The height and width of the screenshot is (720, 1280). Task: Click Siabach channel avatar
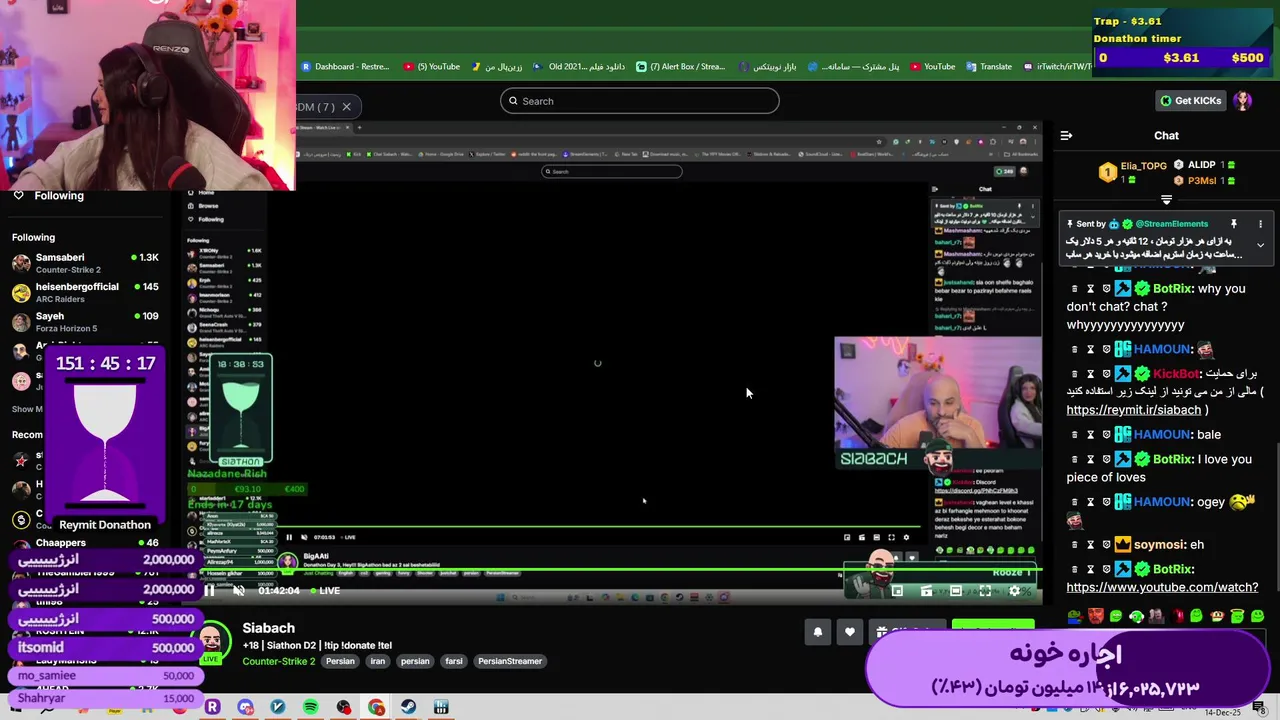(211, 641)
